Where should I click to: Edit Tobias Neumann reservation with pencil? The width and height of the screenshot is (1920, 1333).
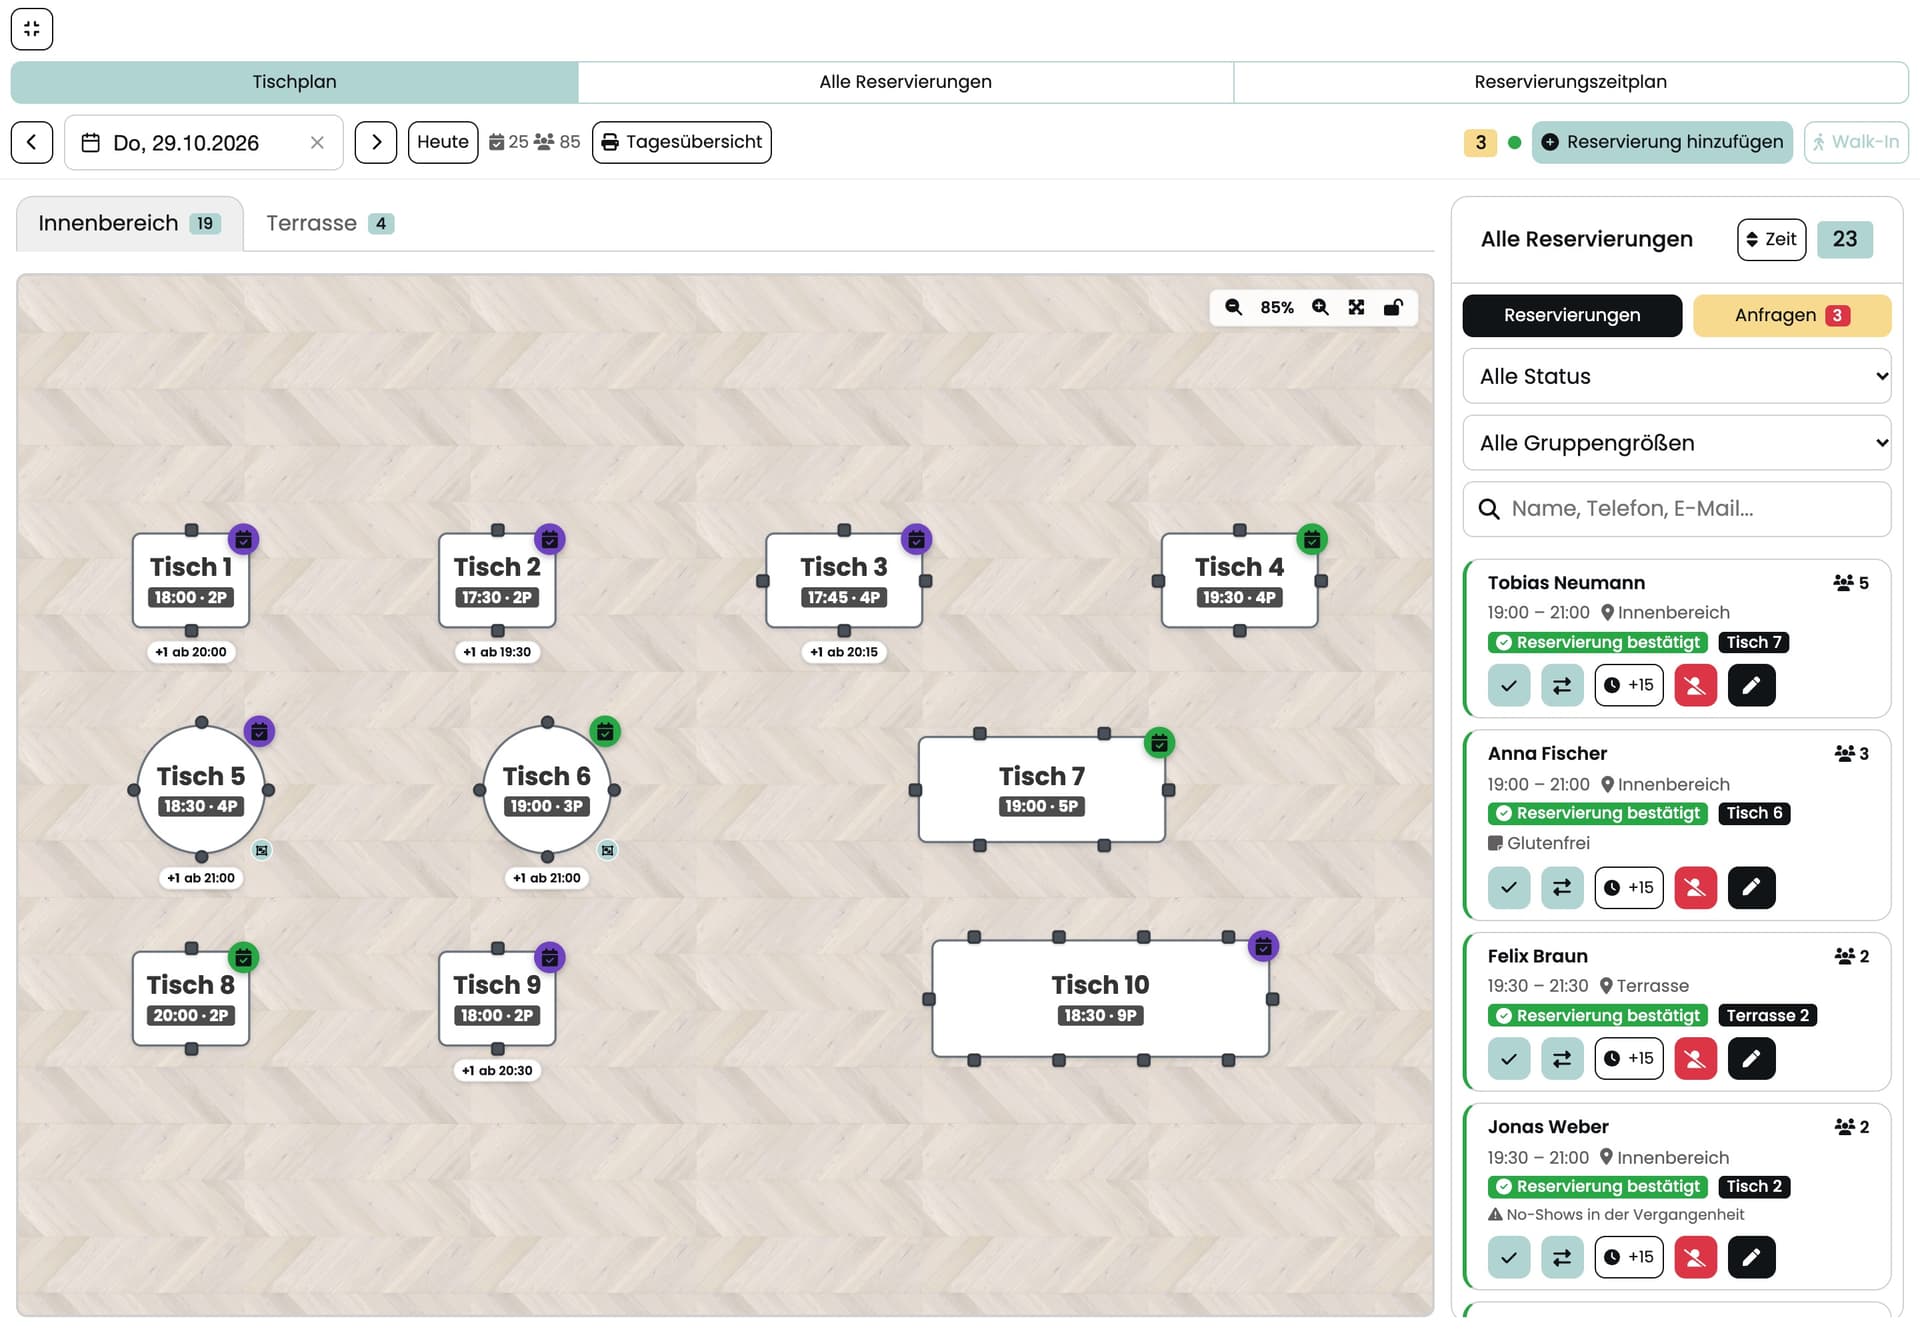click(x=1751, y=685)
